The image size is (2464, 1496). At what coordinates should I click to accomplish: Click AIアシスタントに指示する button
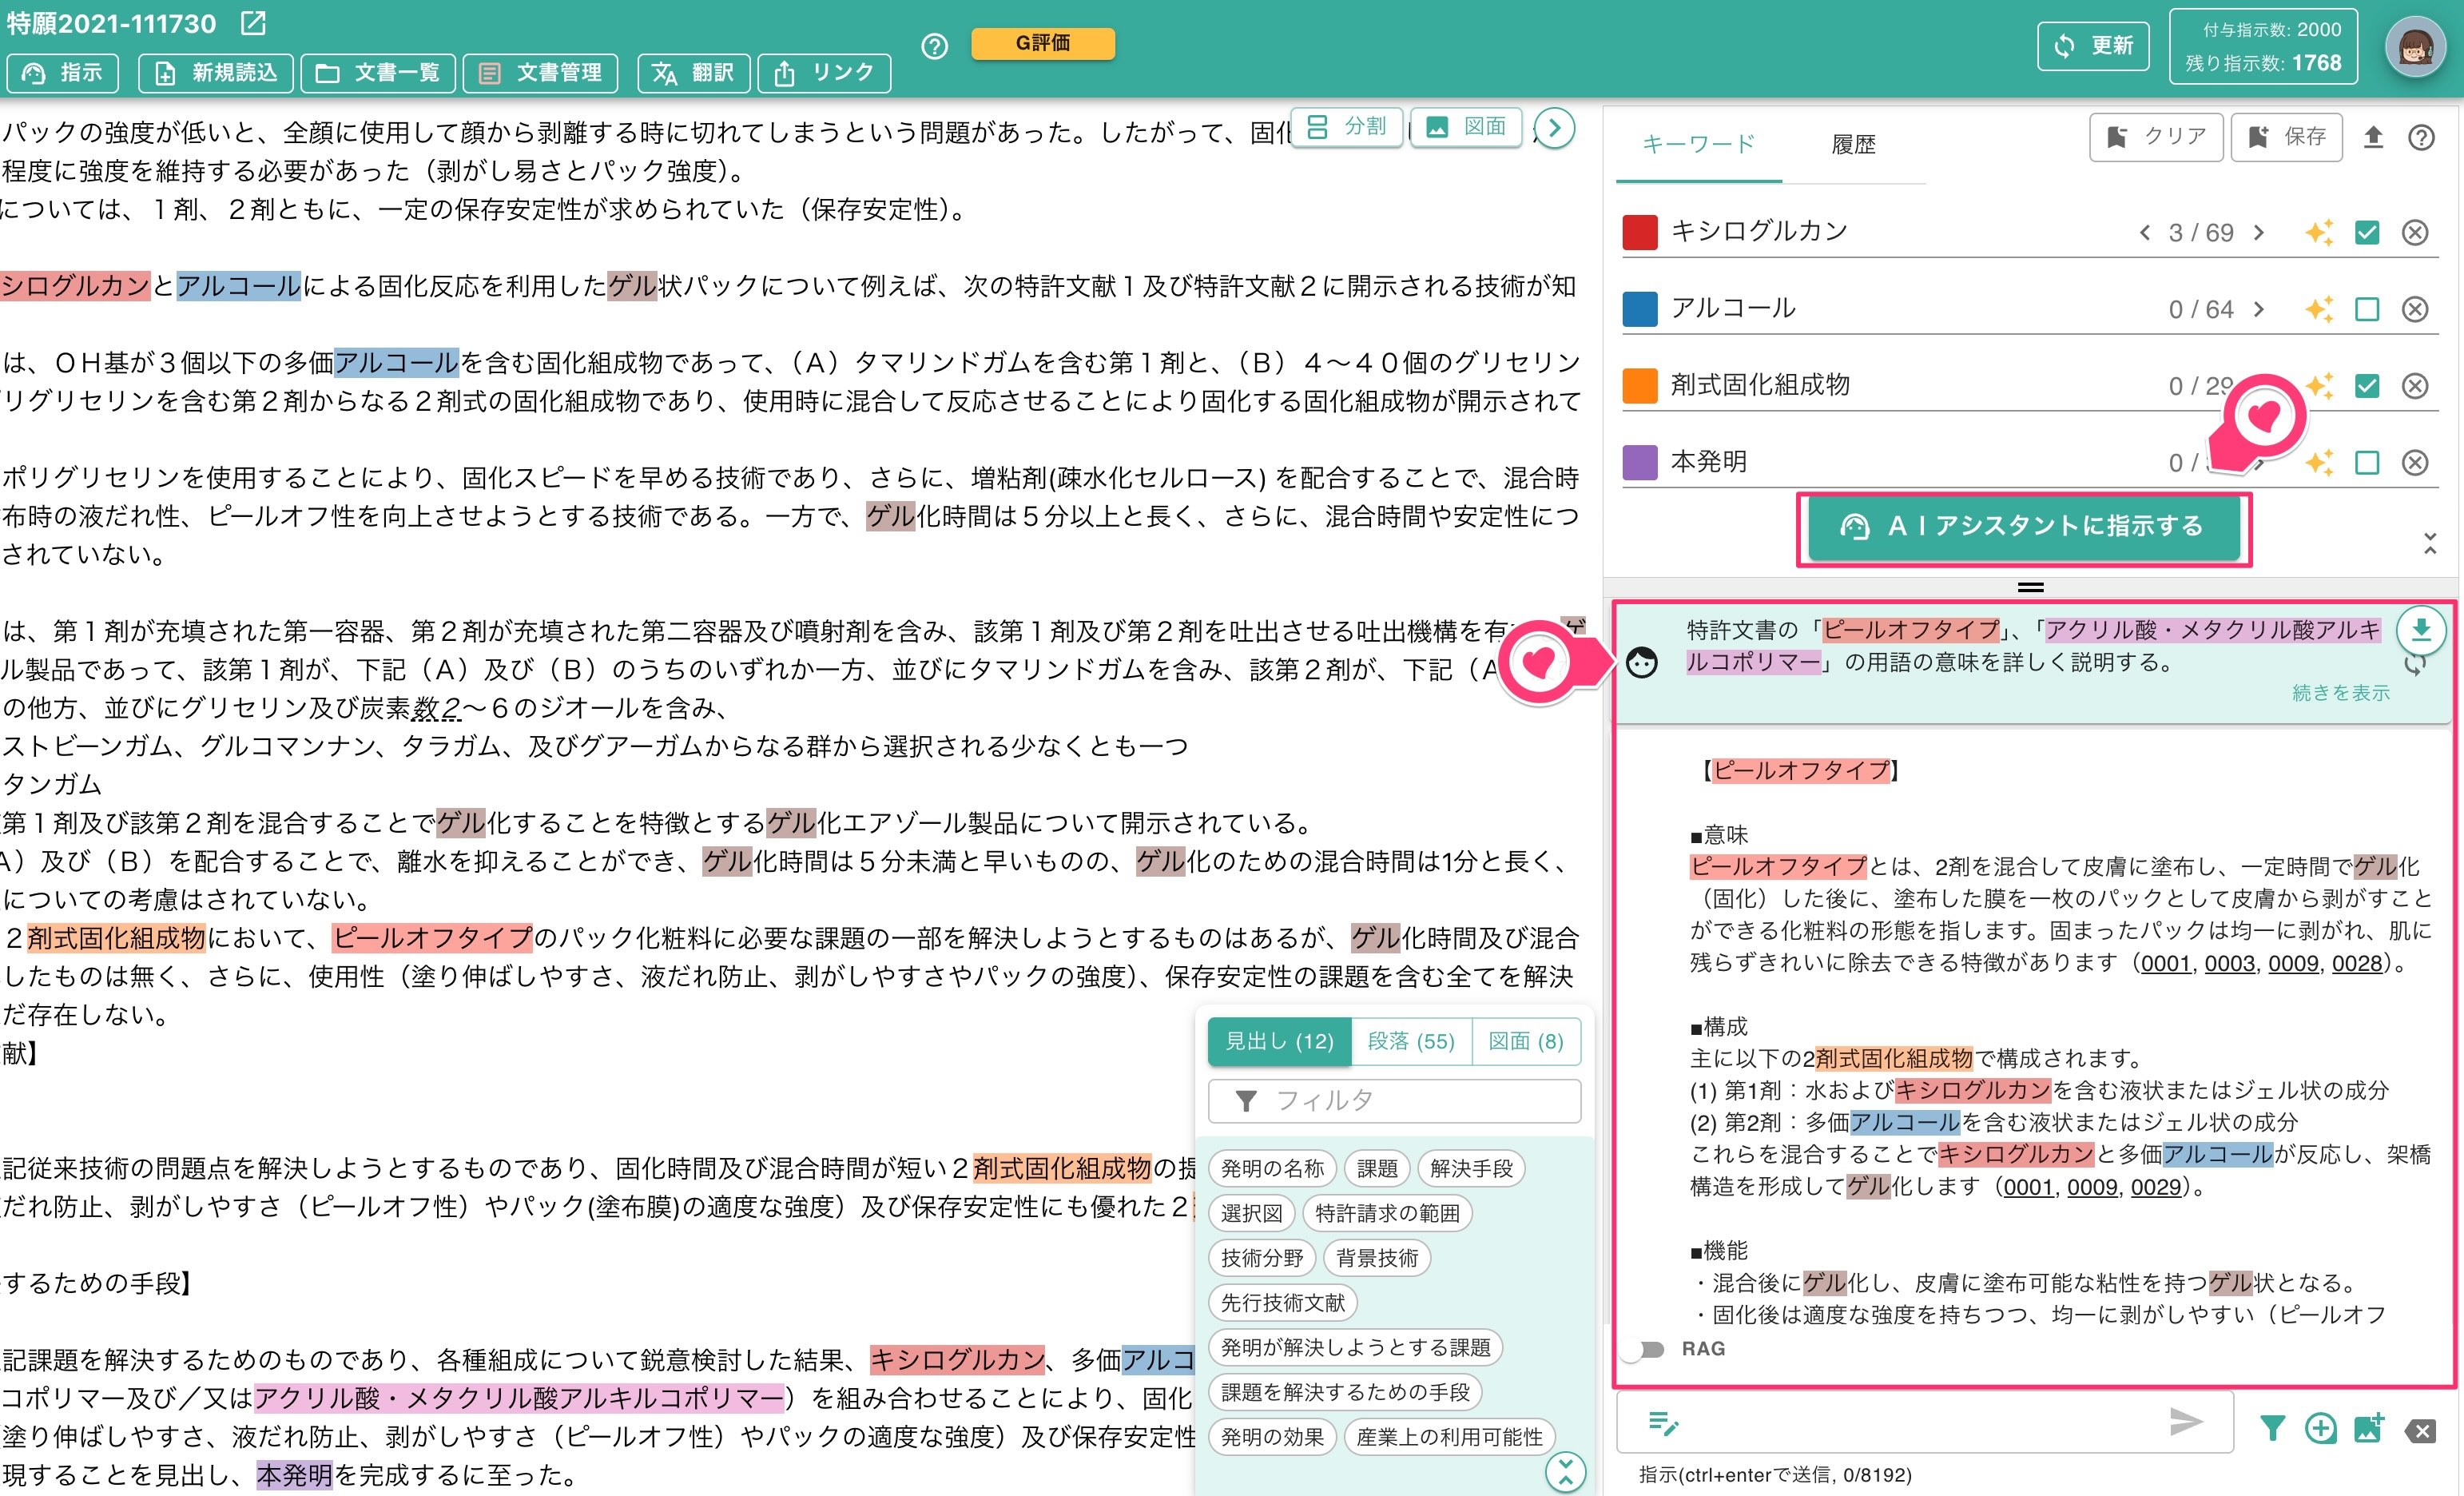coord(2024,527)
